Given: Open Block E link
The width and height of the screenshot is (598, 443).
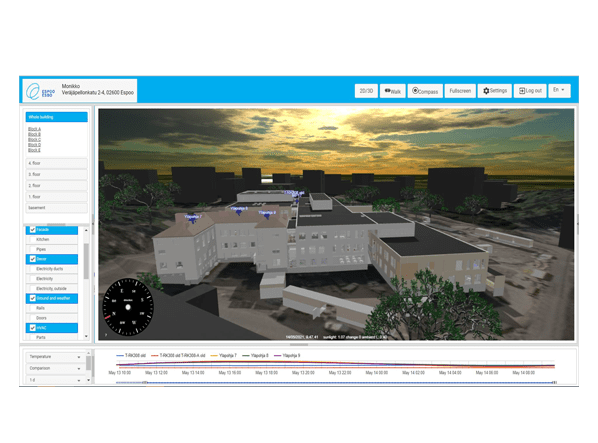Looking at the screenshot, I should point(34,150).
